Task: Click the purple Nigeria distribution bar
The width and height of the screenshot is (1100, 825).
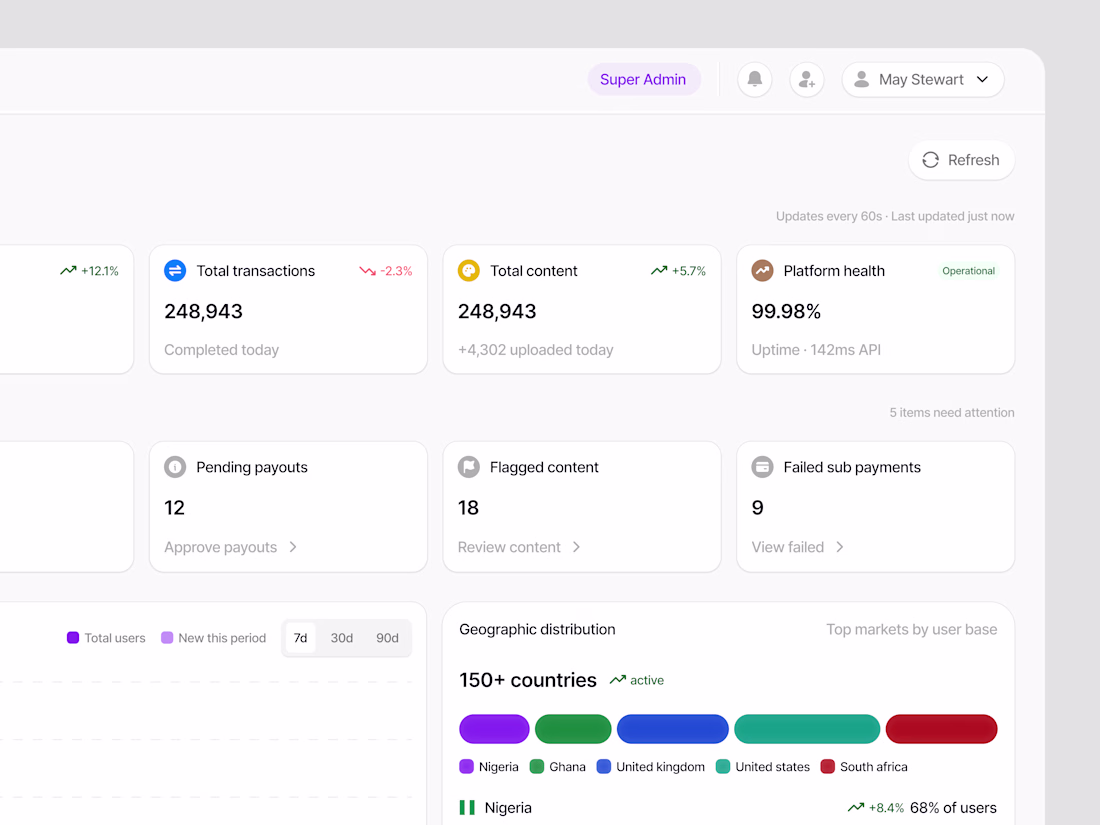Action: coord(495,729)
